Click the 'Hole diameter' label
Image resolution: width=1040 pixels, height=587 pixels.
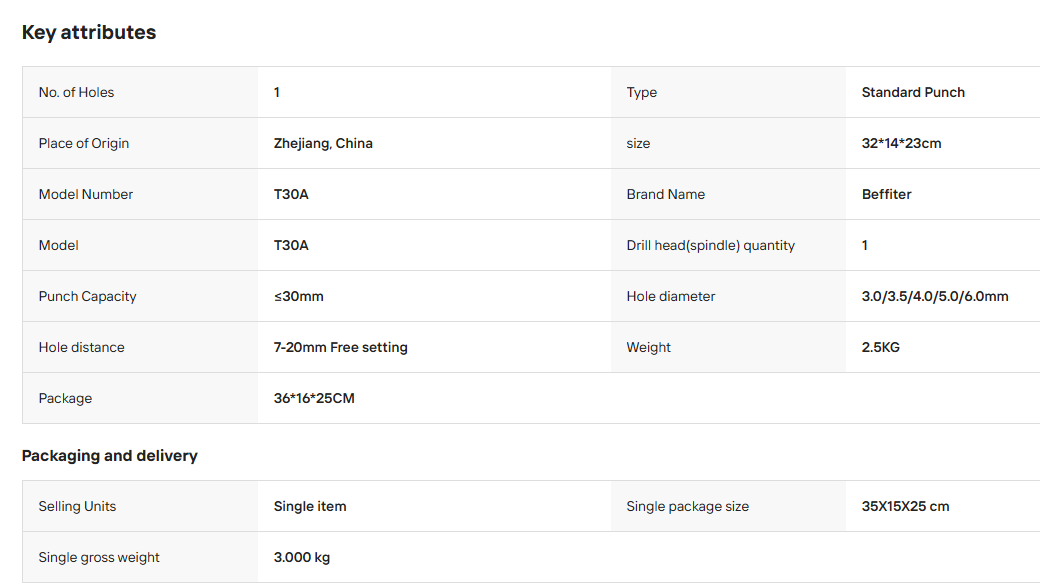671,296
